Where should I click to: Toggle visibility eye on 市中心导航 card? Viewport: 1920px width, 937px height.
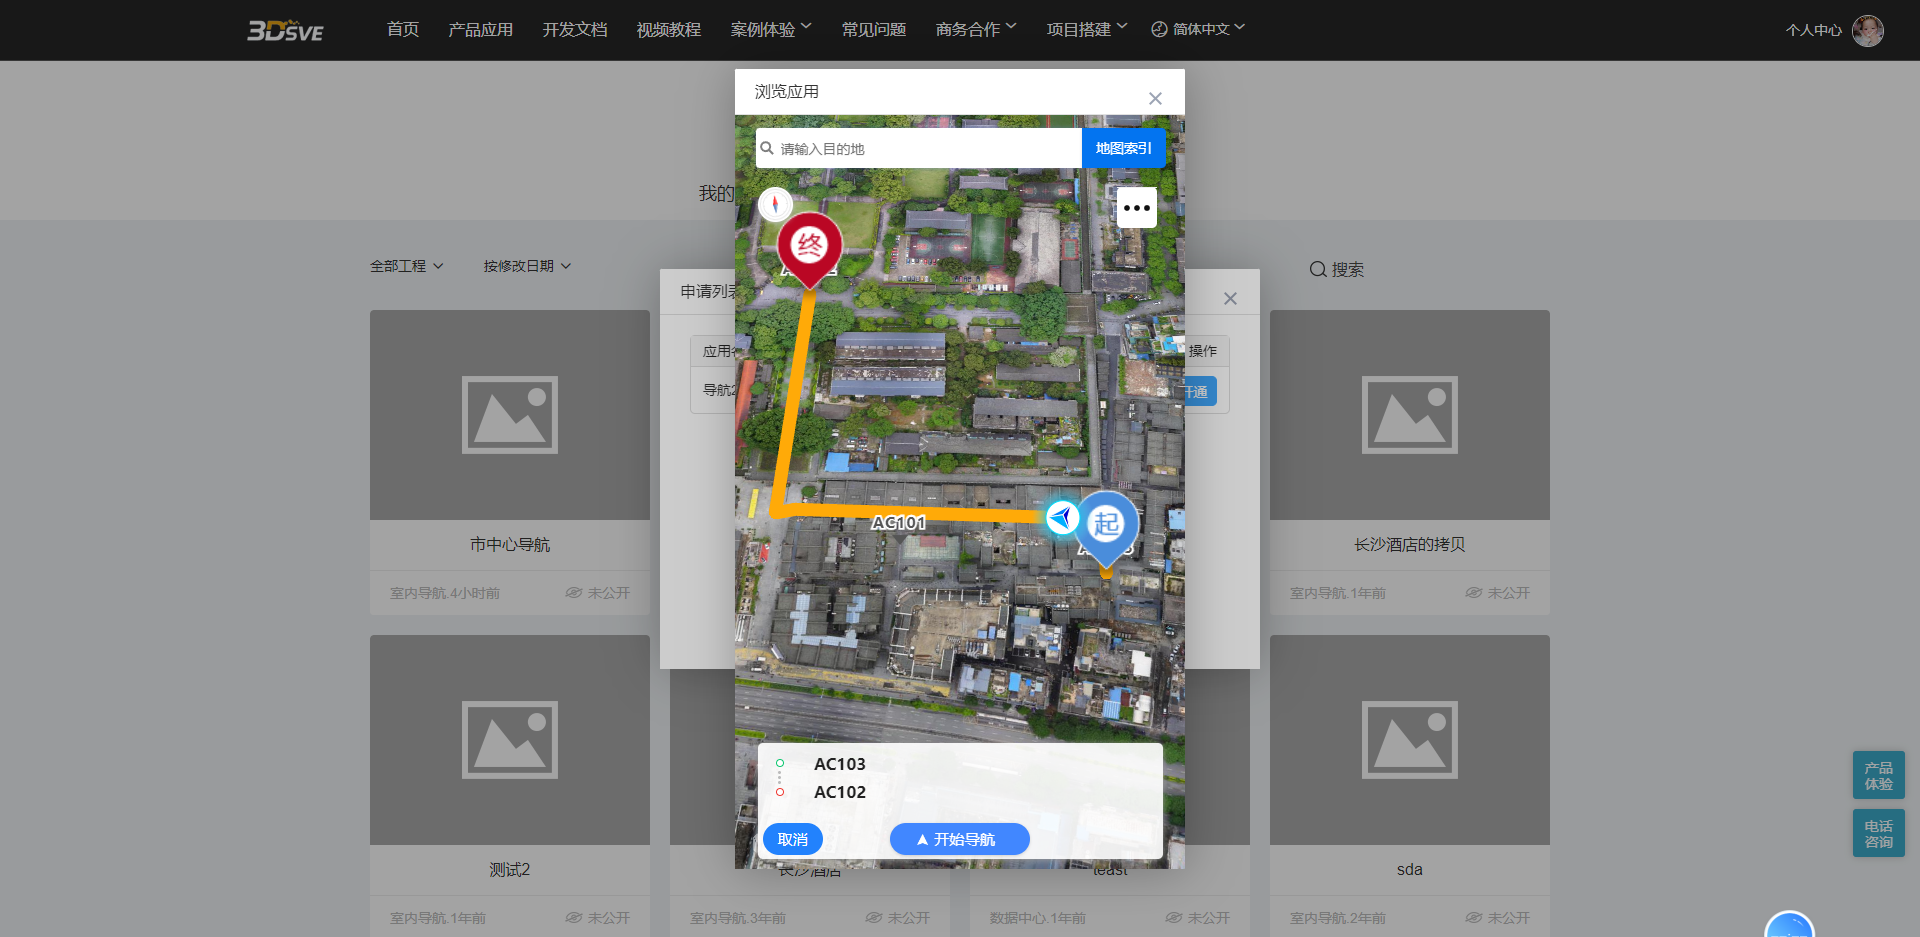tap(574, 593)
